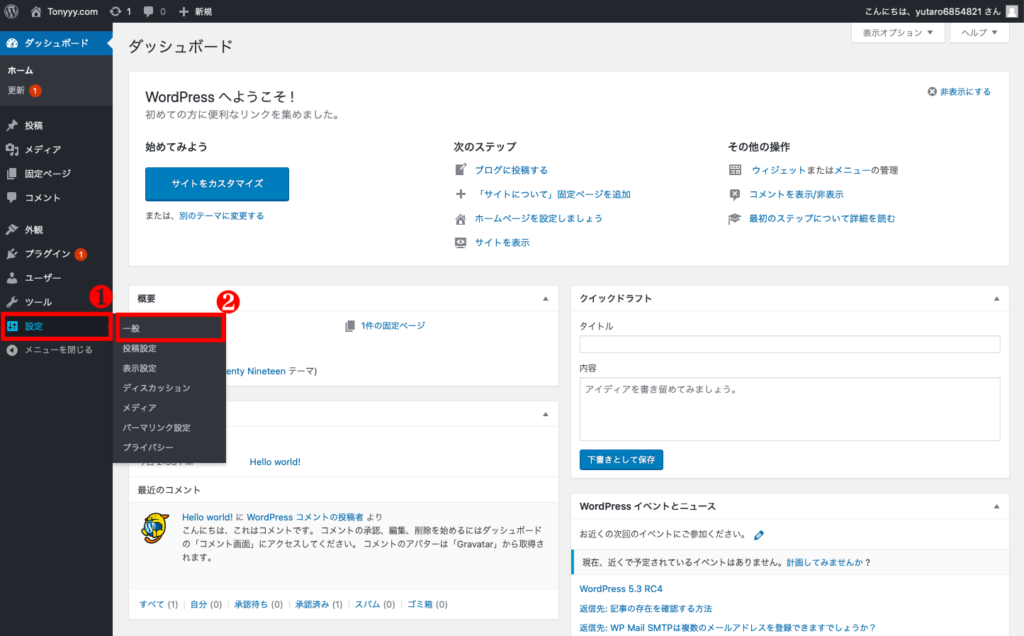Collapse the 概要 panel
Image resolution: width=1024 pixels, height=636 pixels.
(545, 299)
